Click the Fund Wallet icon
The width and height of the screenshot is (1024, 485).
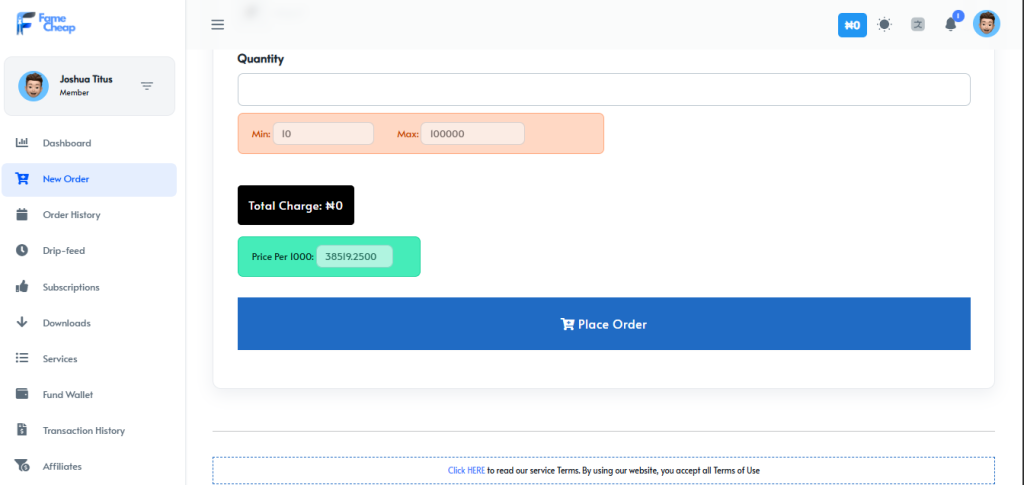(x=22, y=394)
